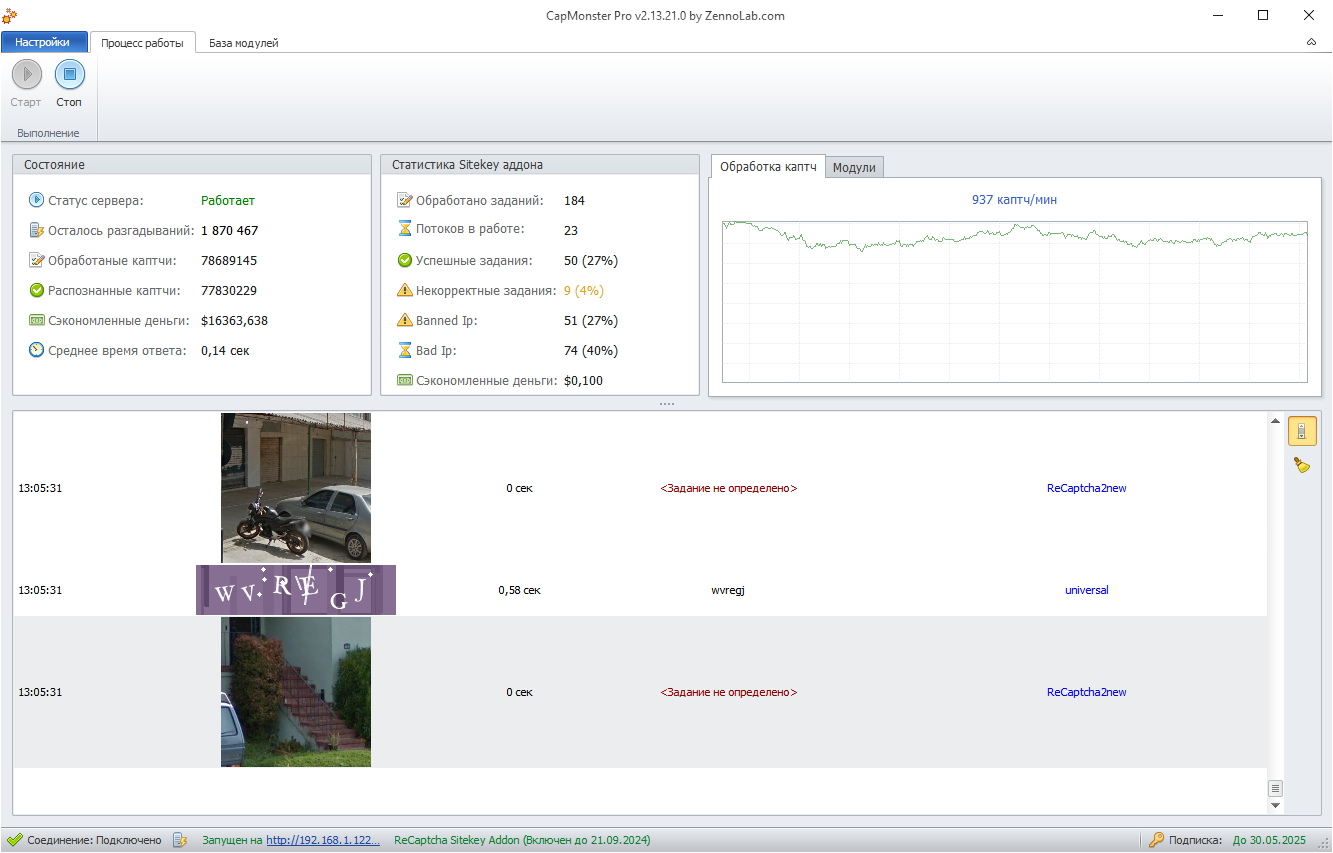This screenshot has height=853, width=1333.
Task: Click the panel splitter dots handle
Action: tap(666, 404)
